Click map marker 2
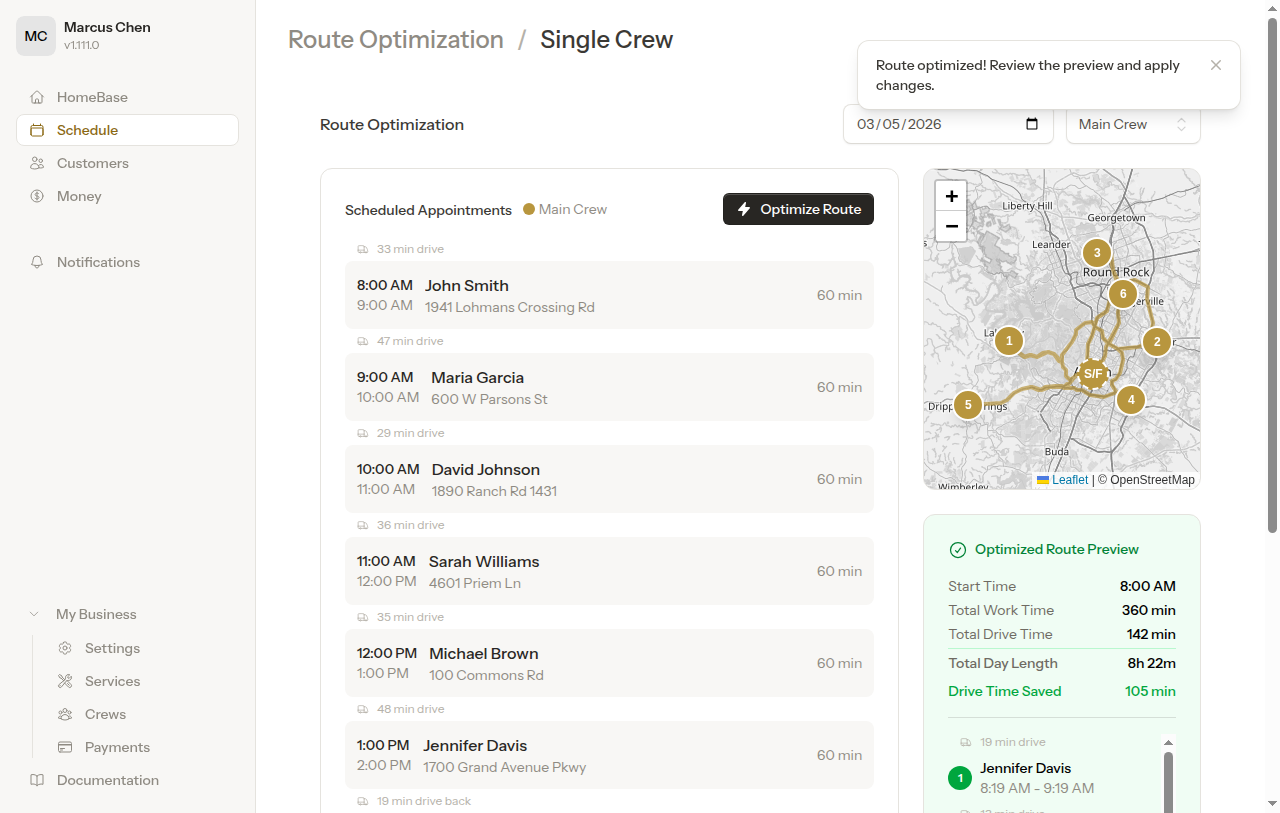The width and height of the screenshot is (1280, 813). tap(1157, 342)
